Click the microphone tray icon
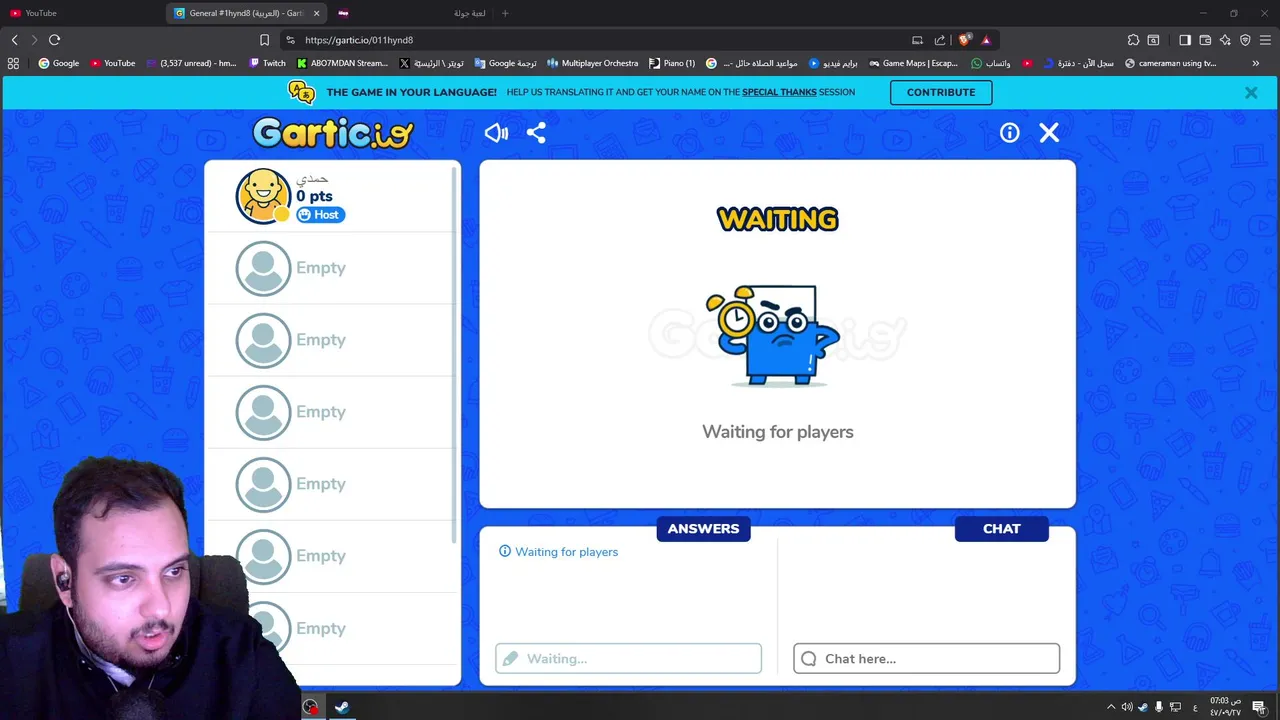1280x720 pixels. pyautogui.click(x=1159, y=707)
